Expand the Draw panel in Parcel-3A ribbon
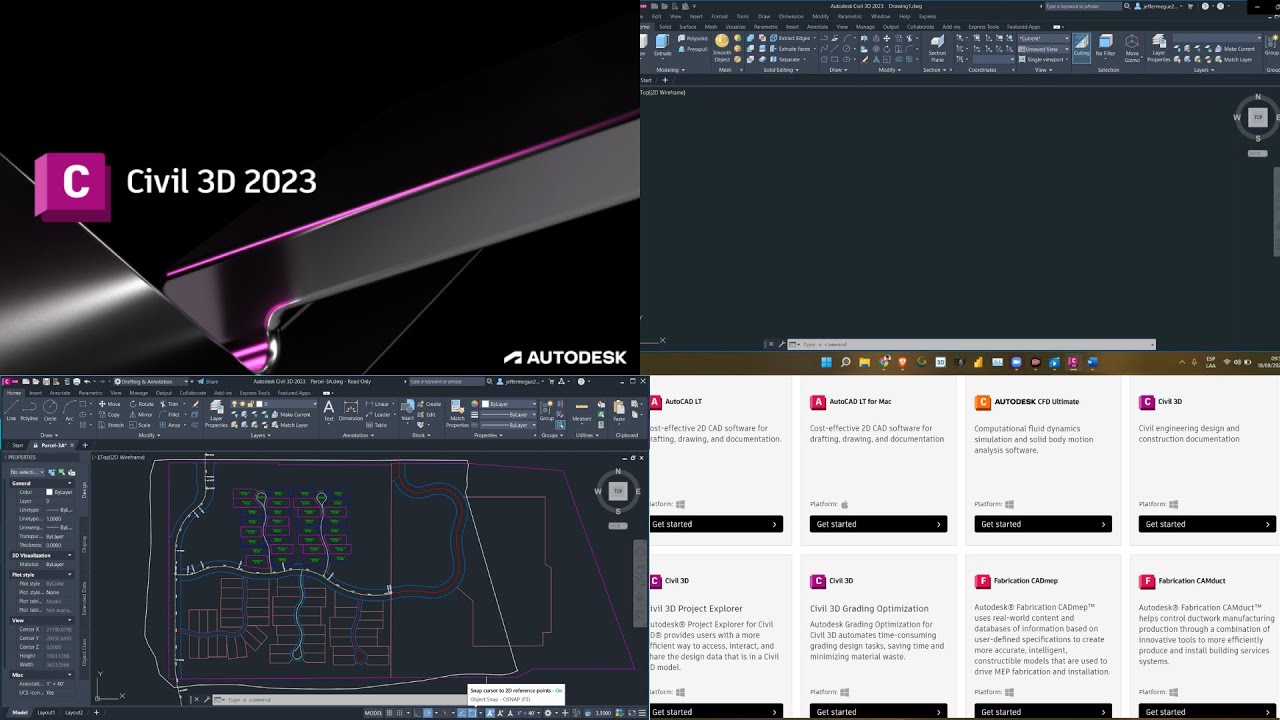 (x=48, y=435)
